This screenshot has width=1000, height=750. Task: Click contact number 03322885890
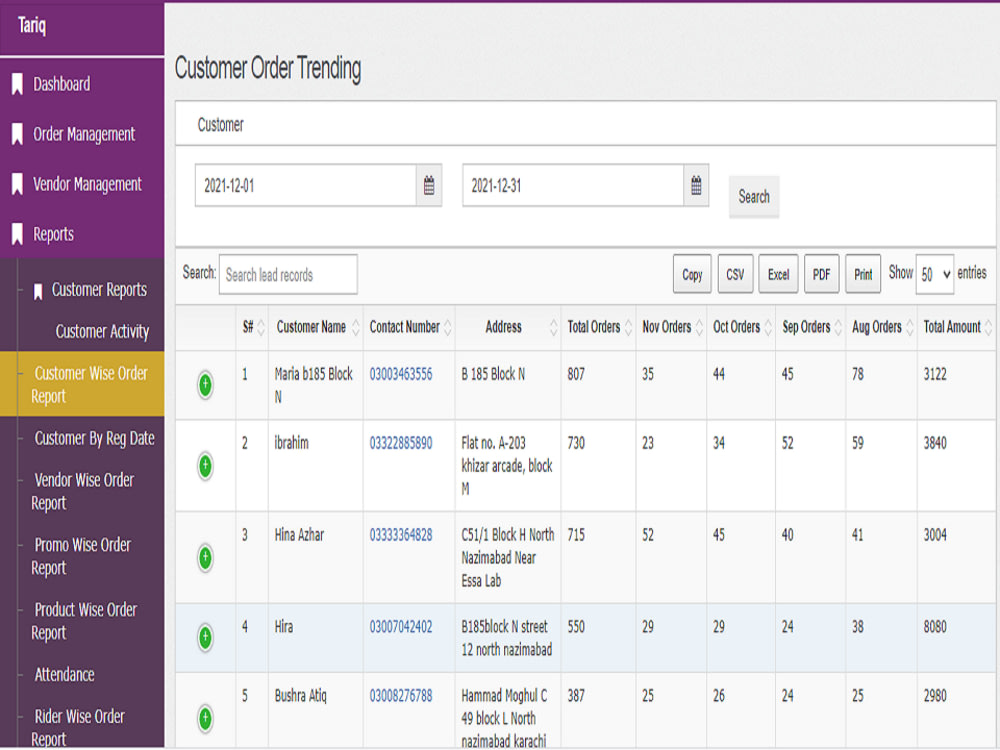click(401, 443)
